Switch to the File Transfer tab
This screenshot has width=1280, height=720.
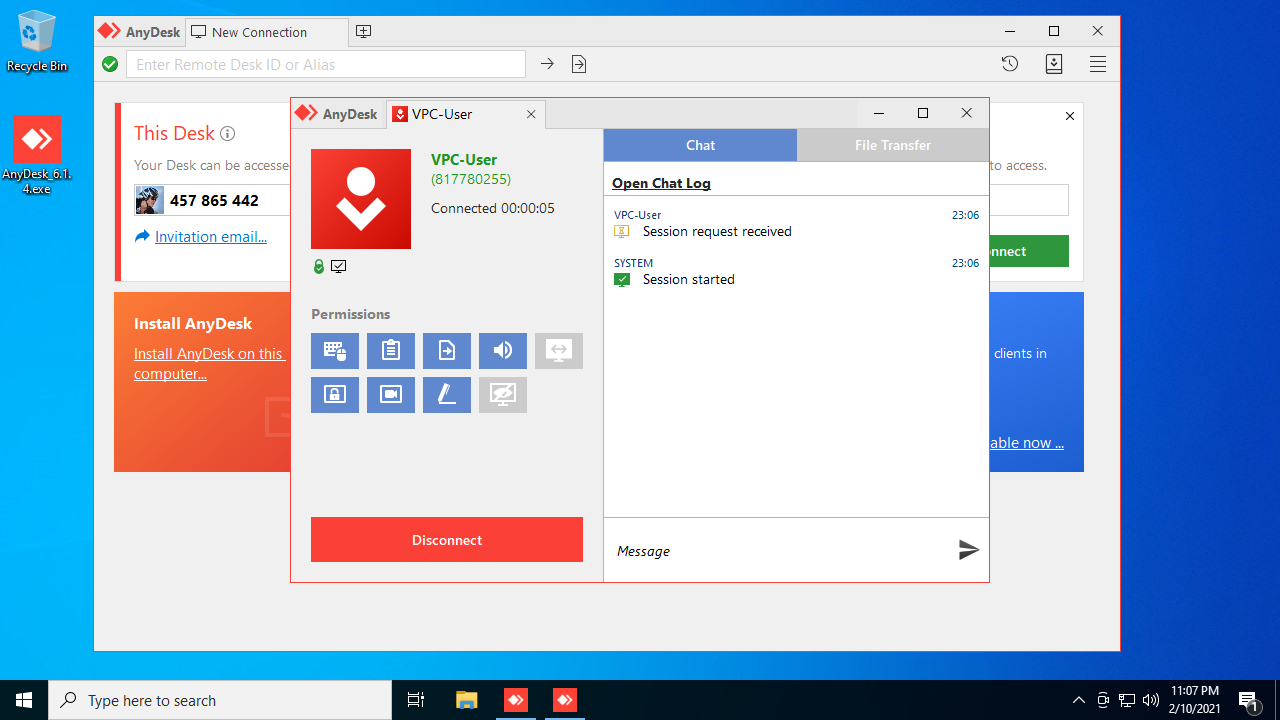tap(892, 145)
